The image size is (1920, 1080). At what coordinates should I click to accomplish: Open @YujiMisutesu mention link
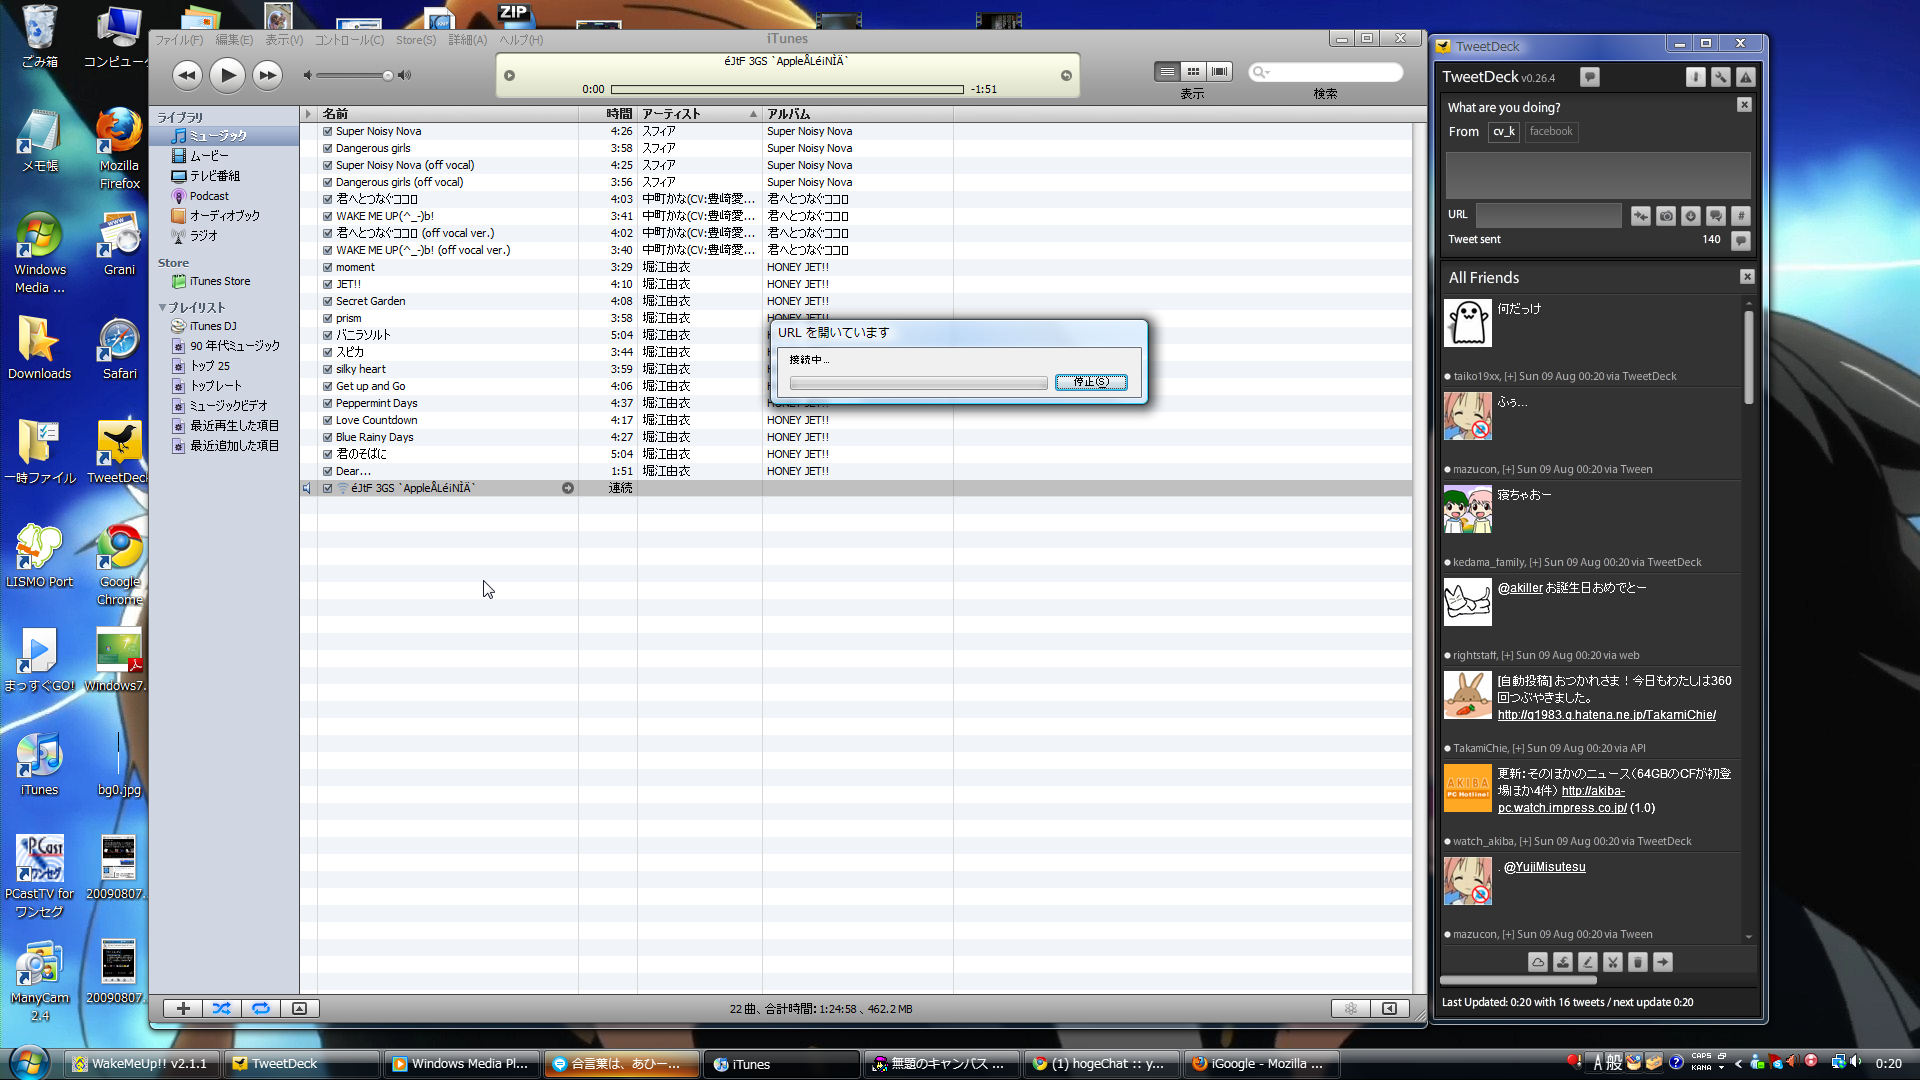pyautogui.click(x=1544, y=867)
